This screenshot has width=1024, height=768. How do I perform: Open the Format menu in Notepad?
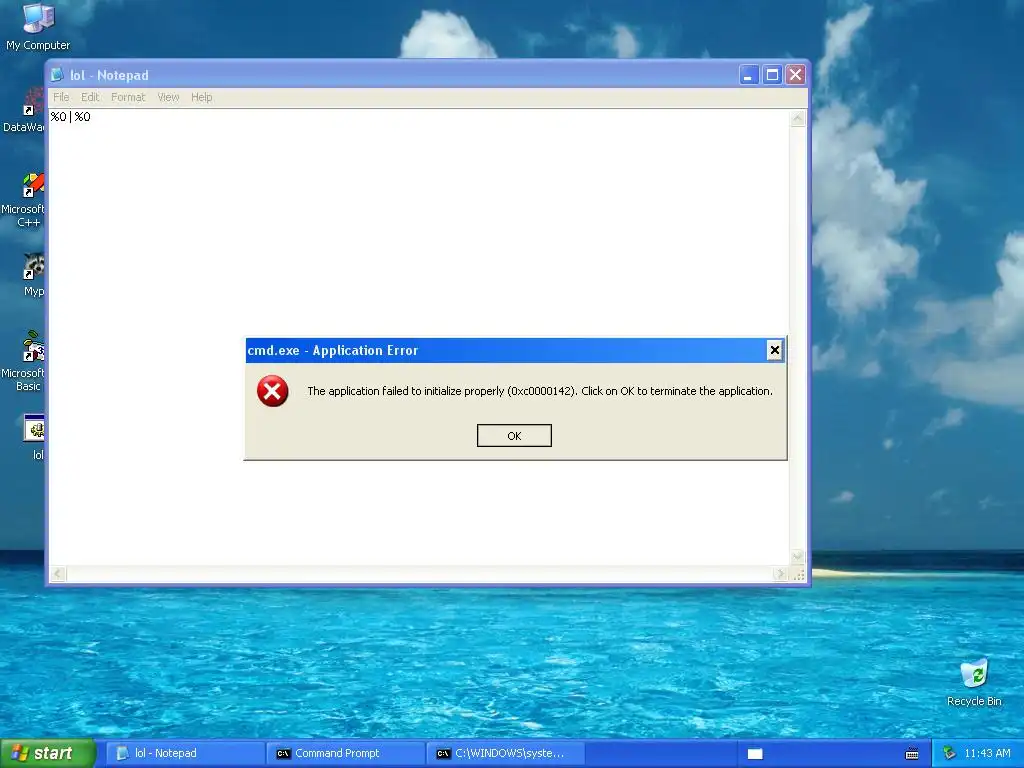[x=128, y=97]
